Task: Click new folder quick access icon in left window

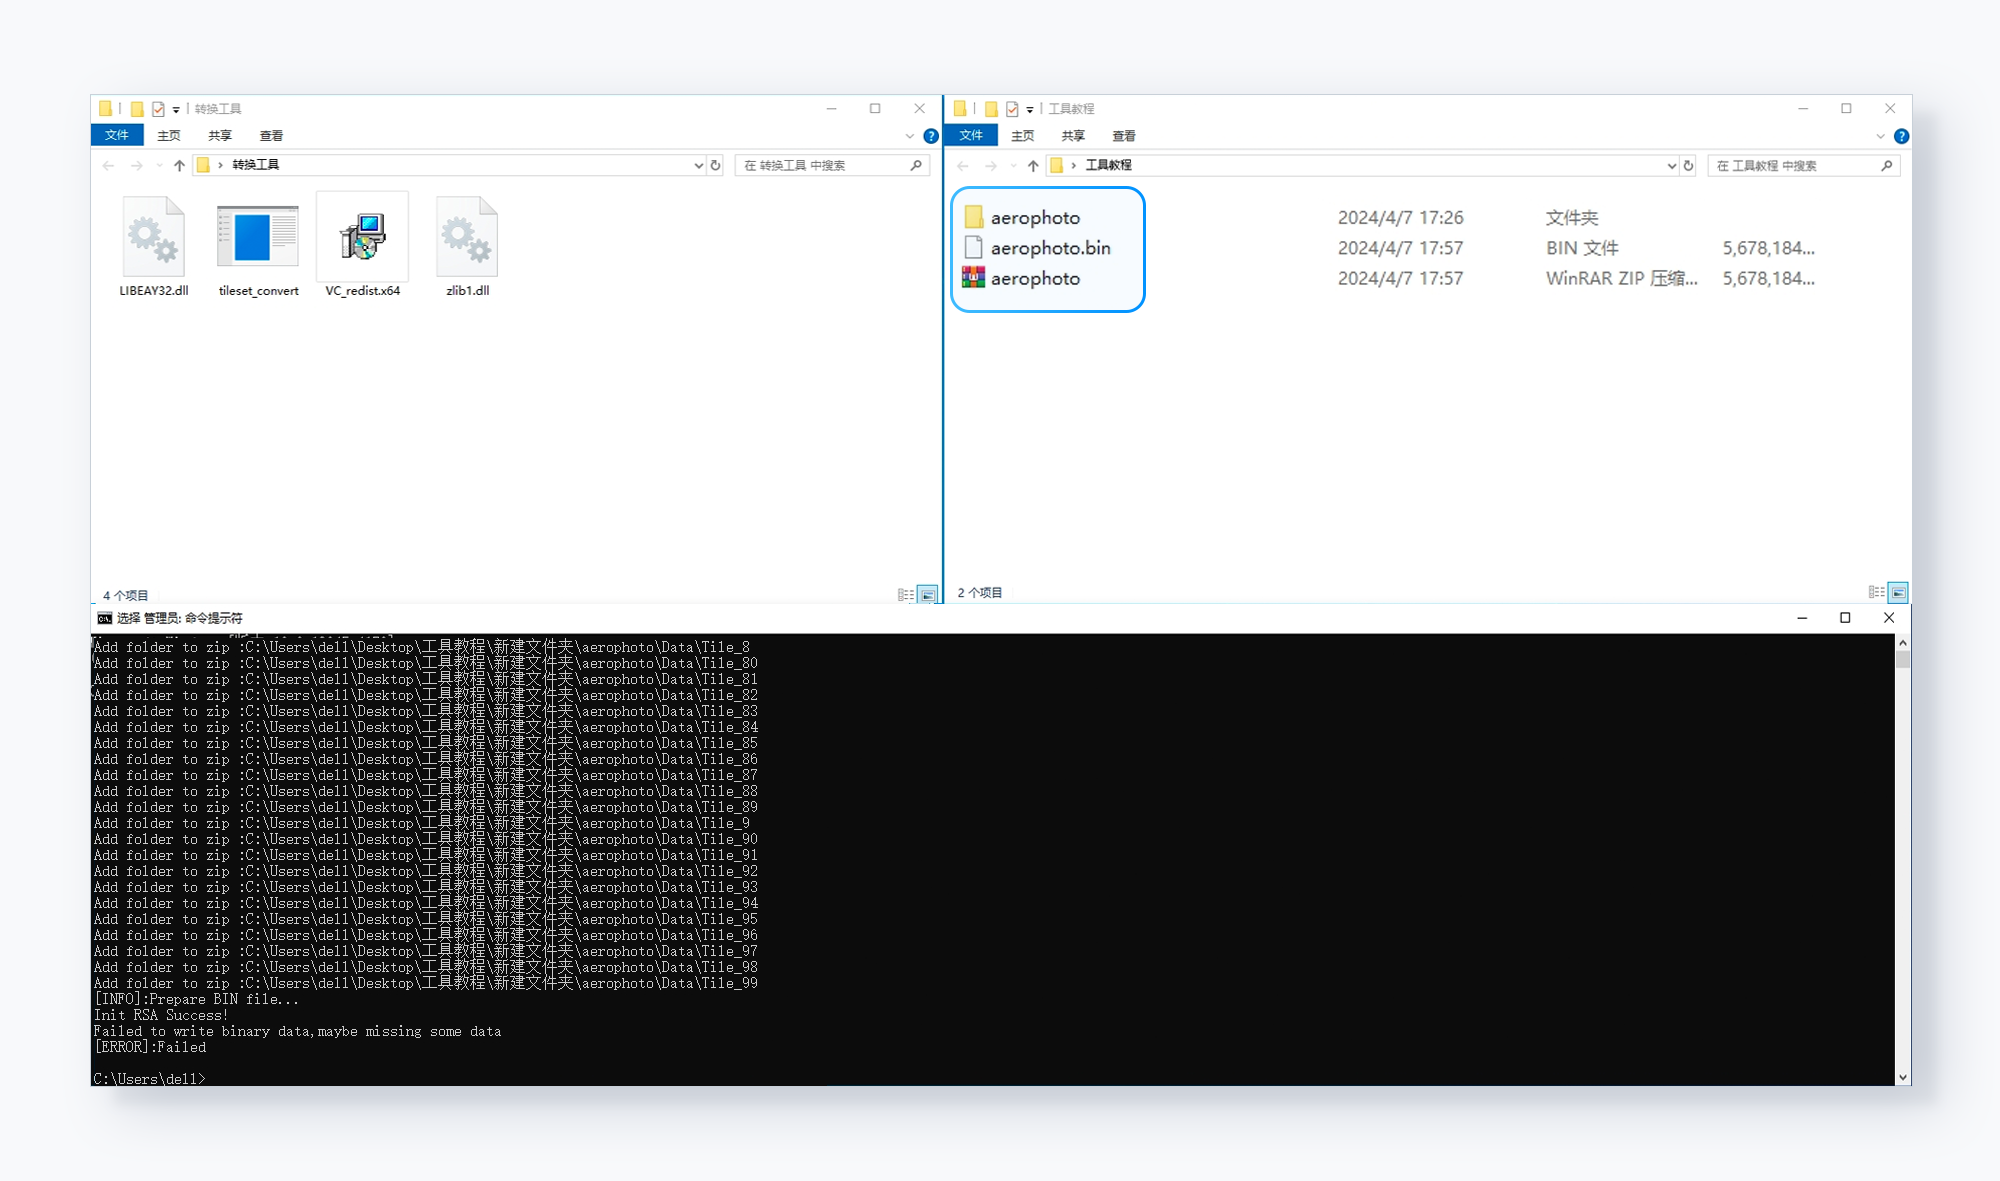Action: point(137,109)
